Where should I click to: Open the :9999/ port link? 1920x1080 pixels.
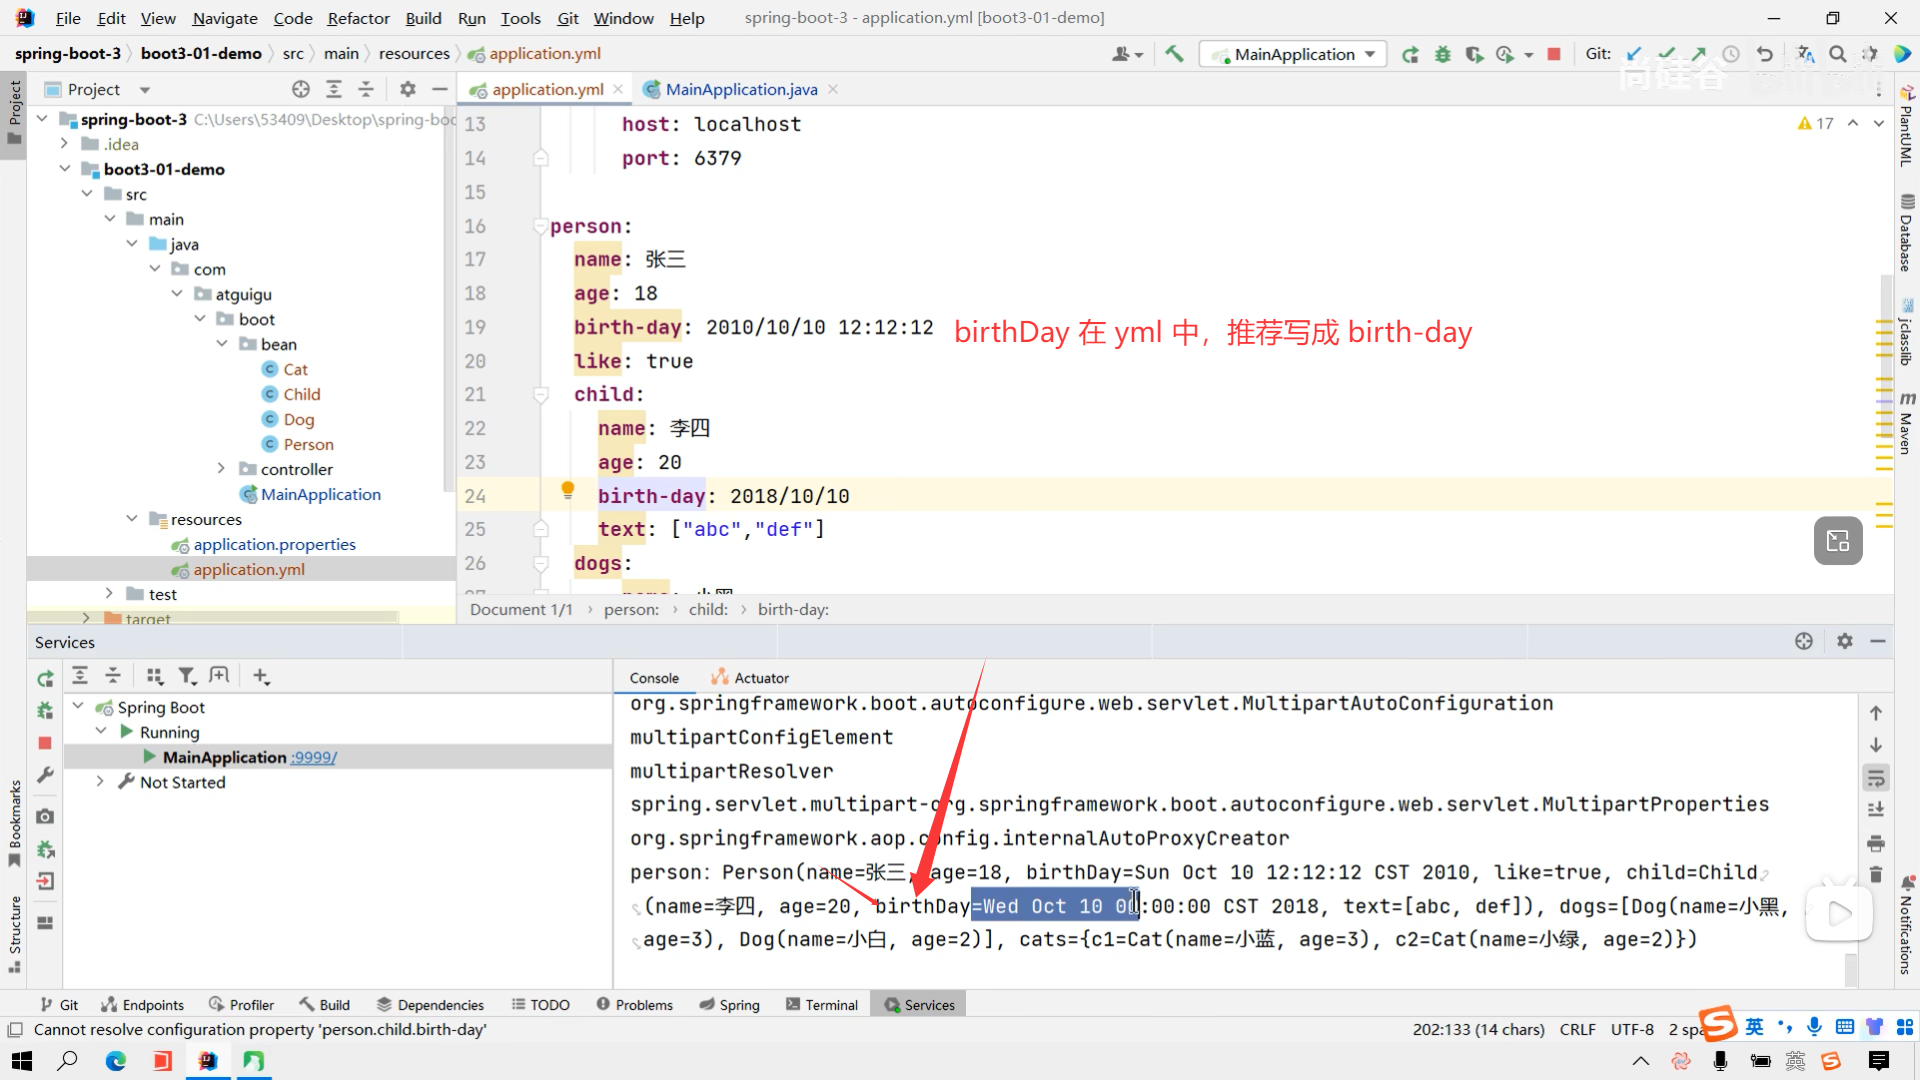[x=314, y=758]
